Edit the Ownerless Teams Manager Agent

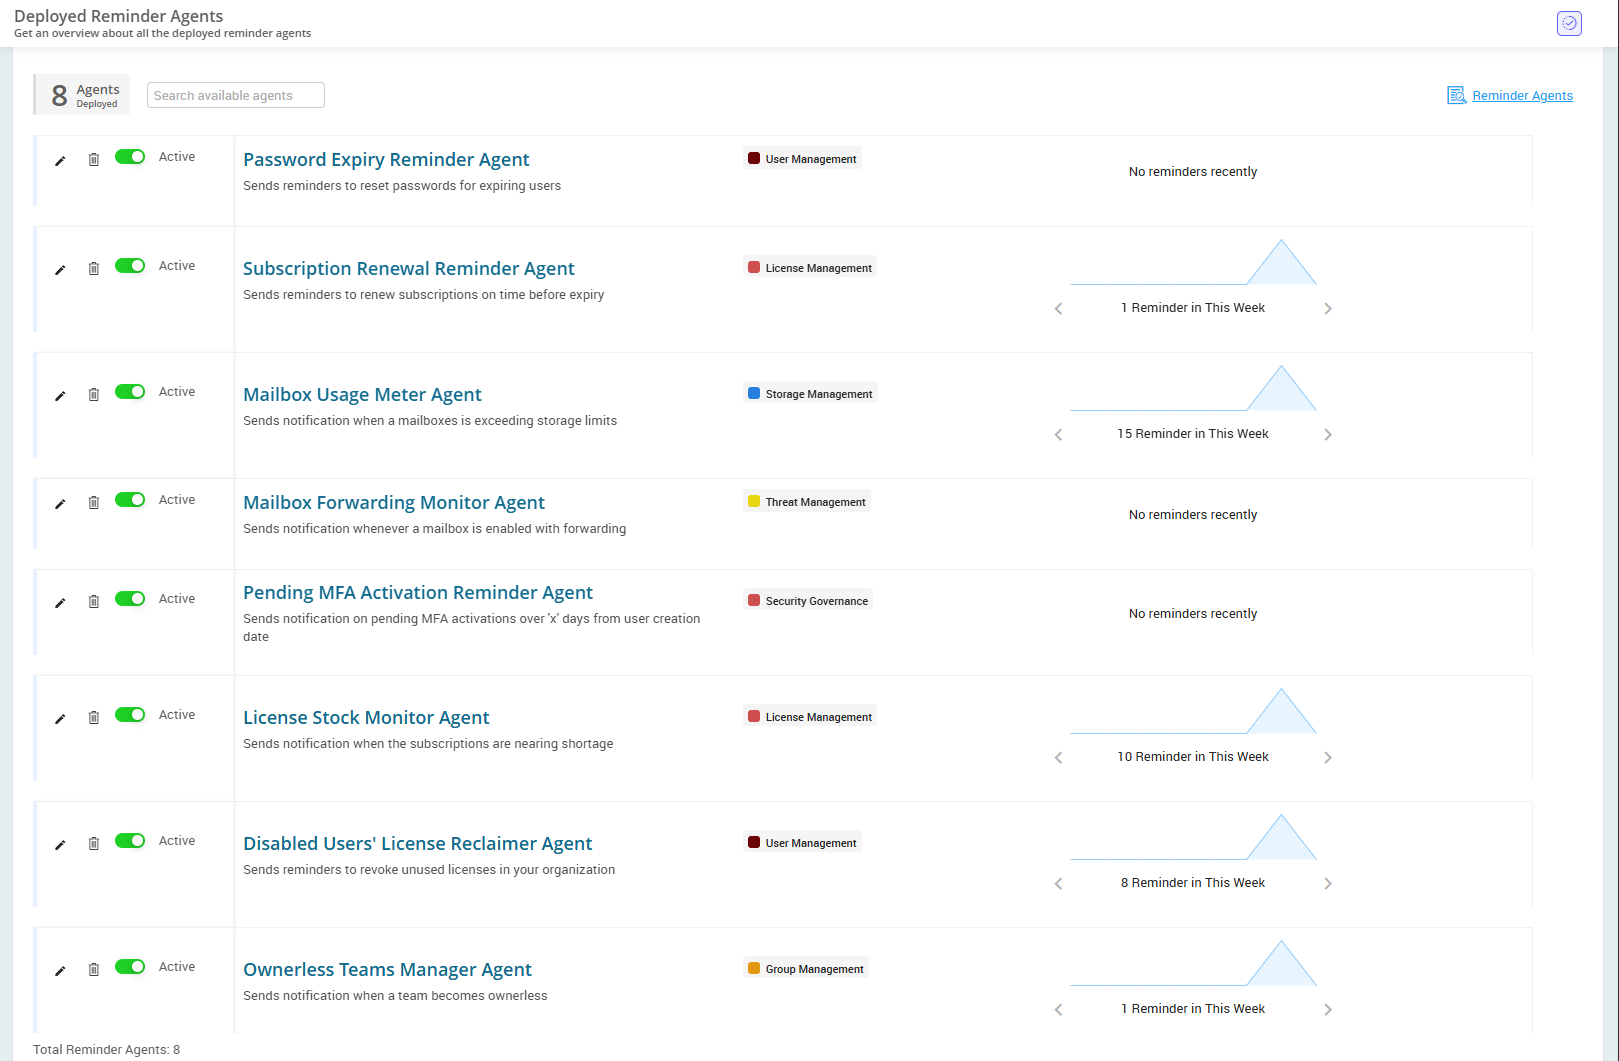click(60, 971)
